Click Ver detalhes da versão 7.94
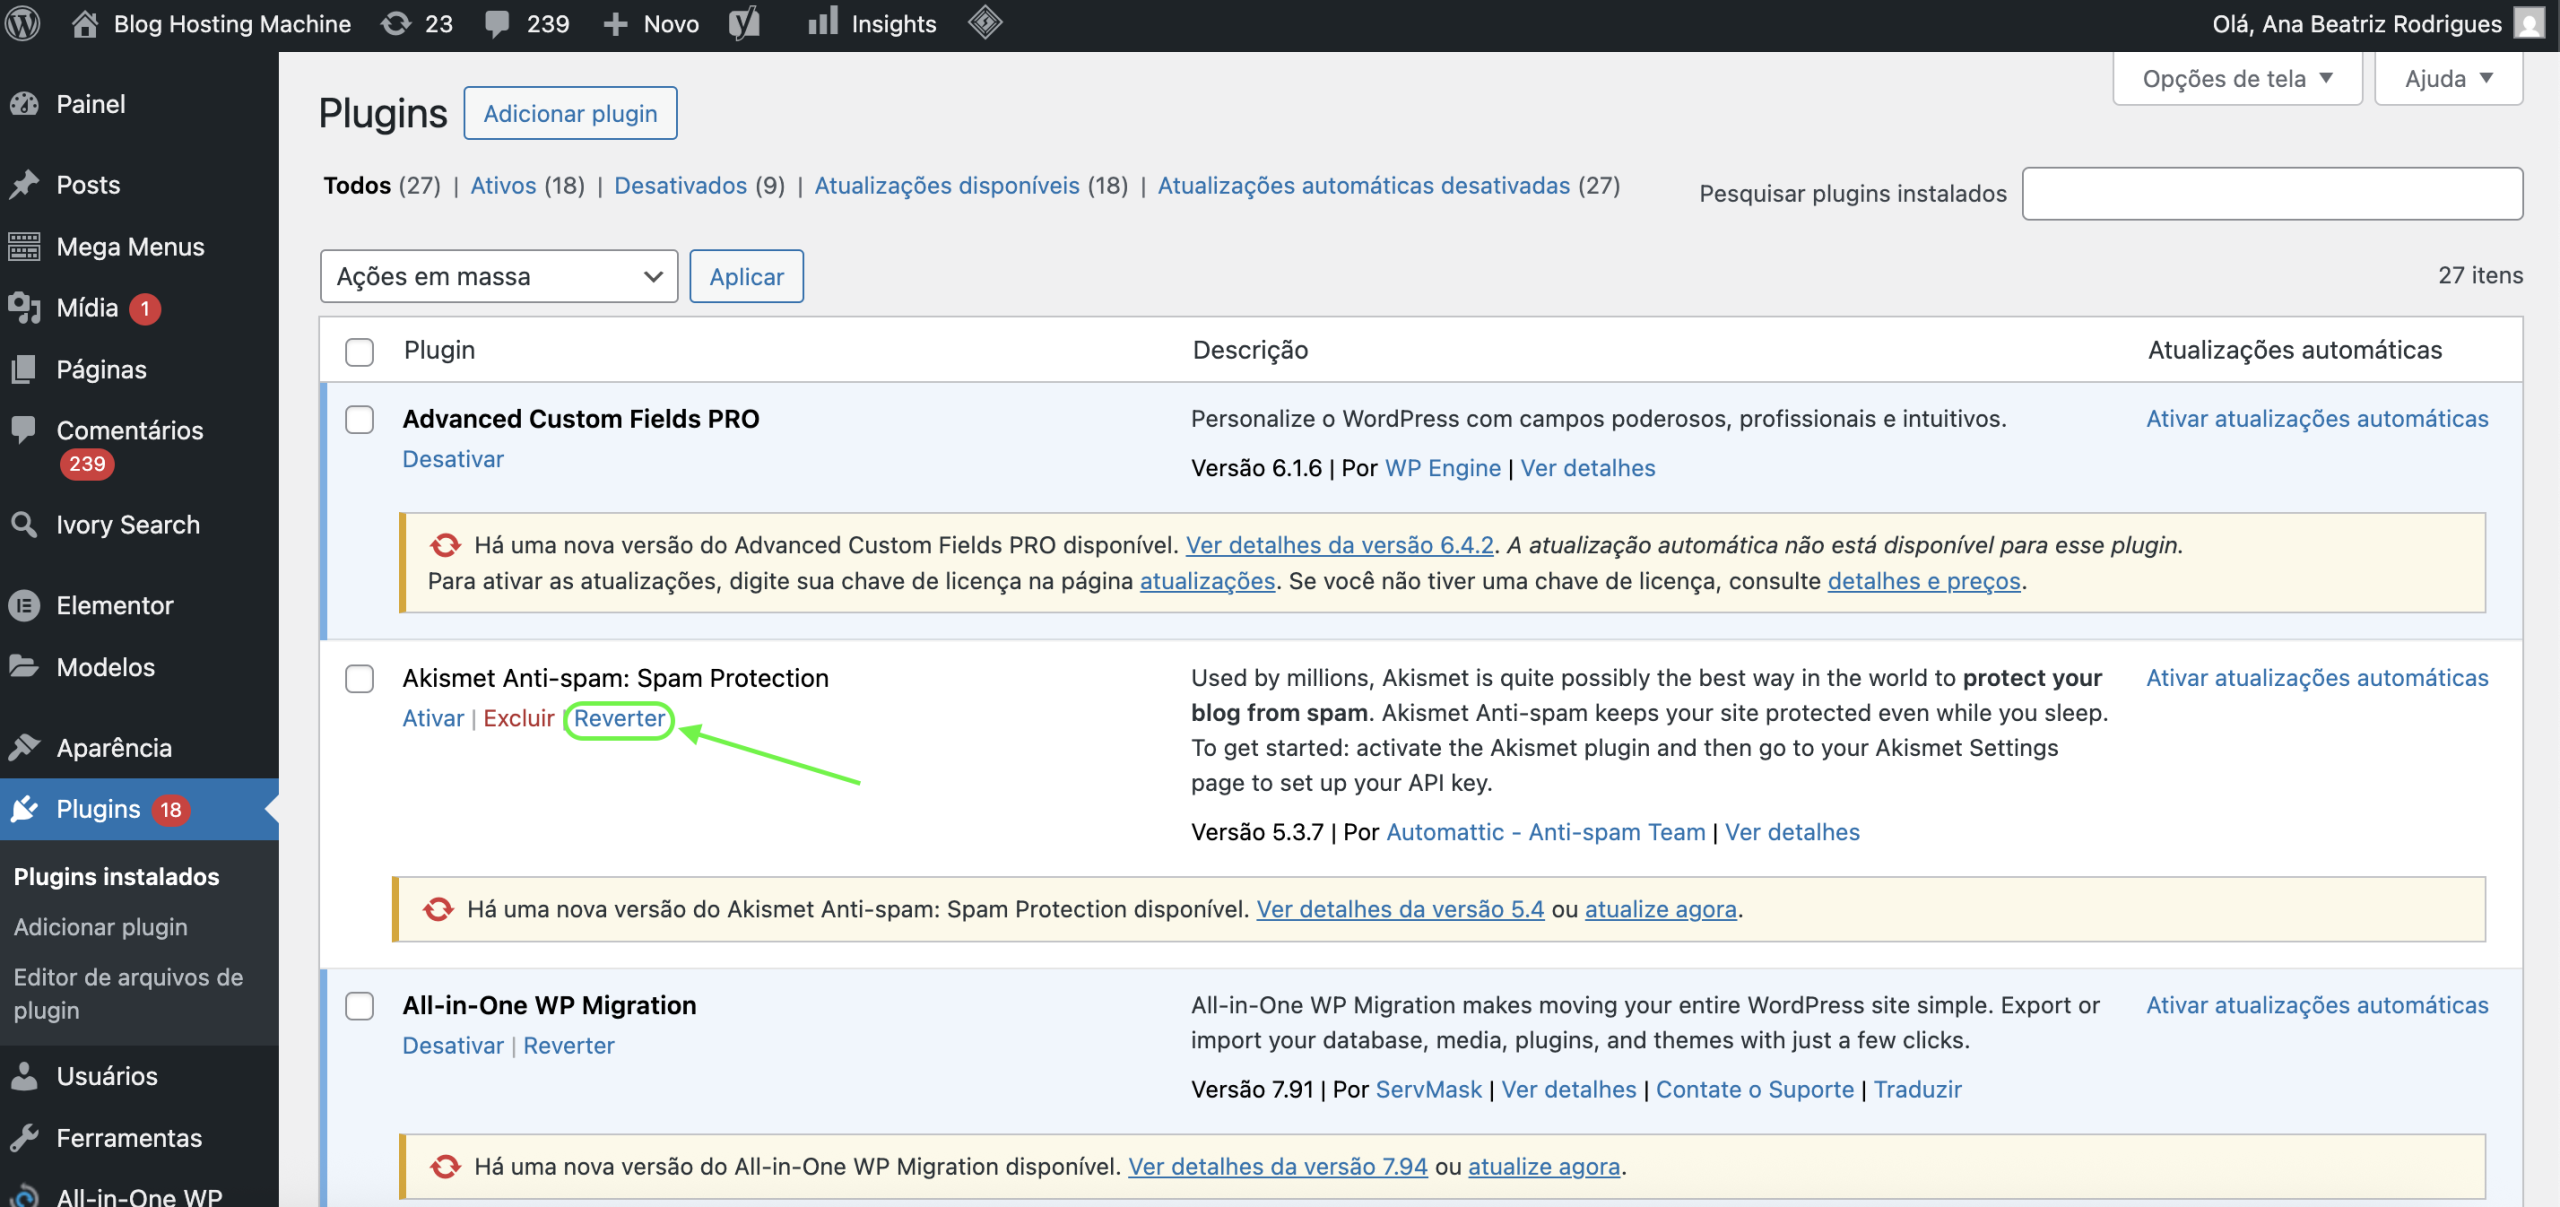This screenshot has height=1207, width=2560. [1277, 1166]
